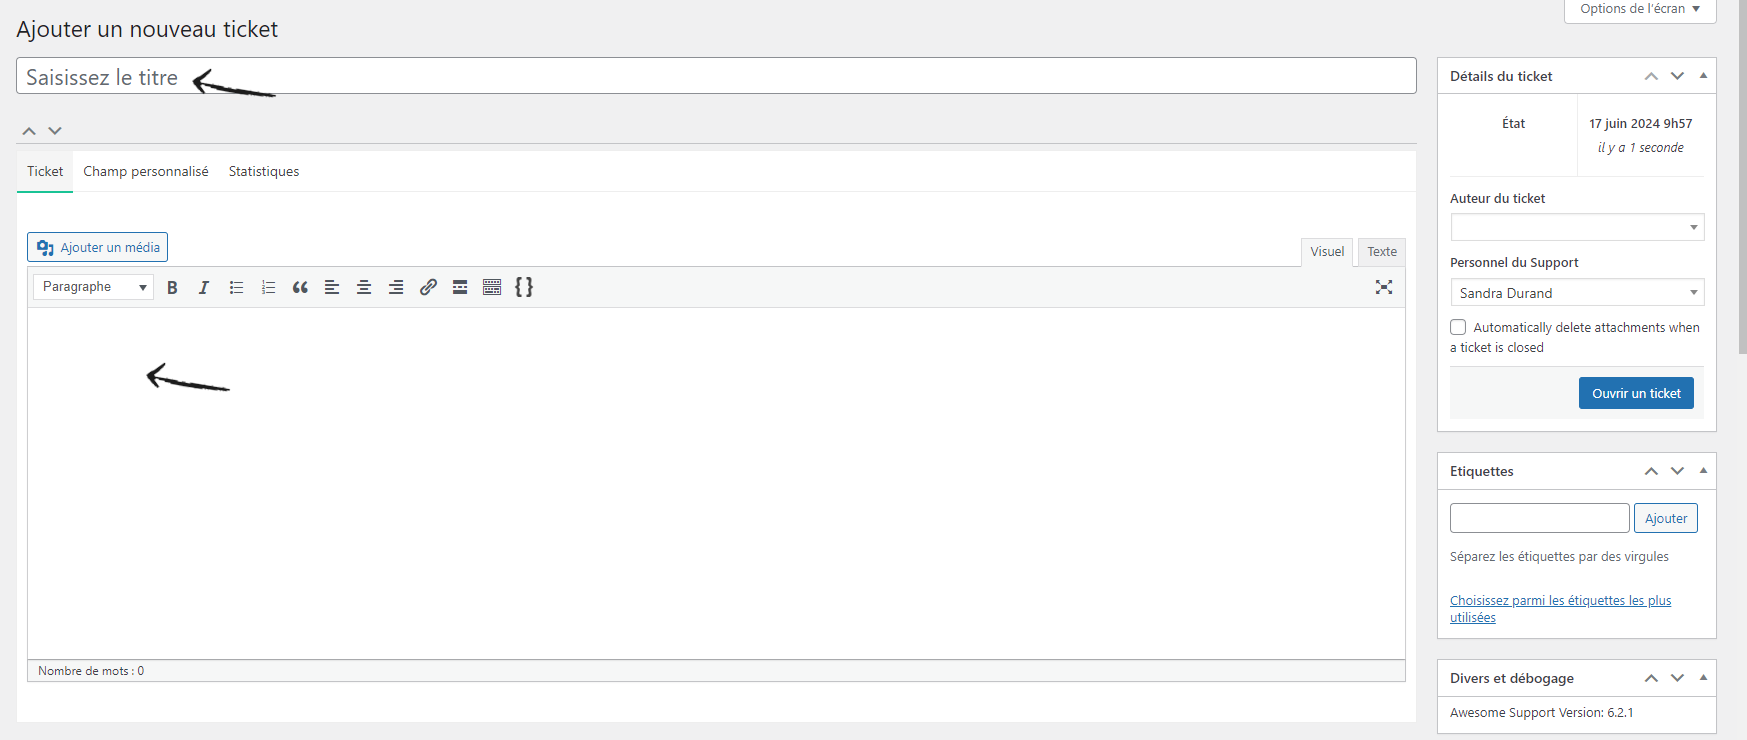Show the toolbar toggle keyboard icon

(492, 287)
